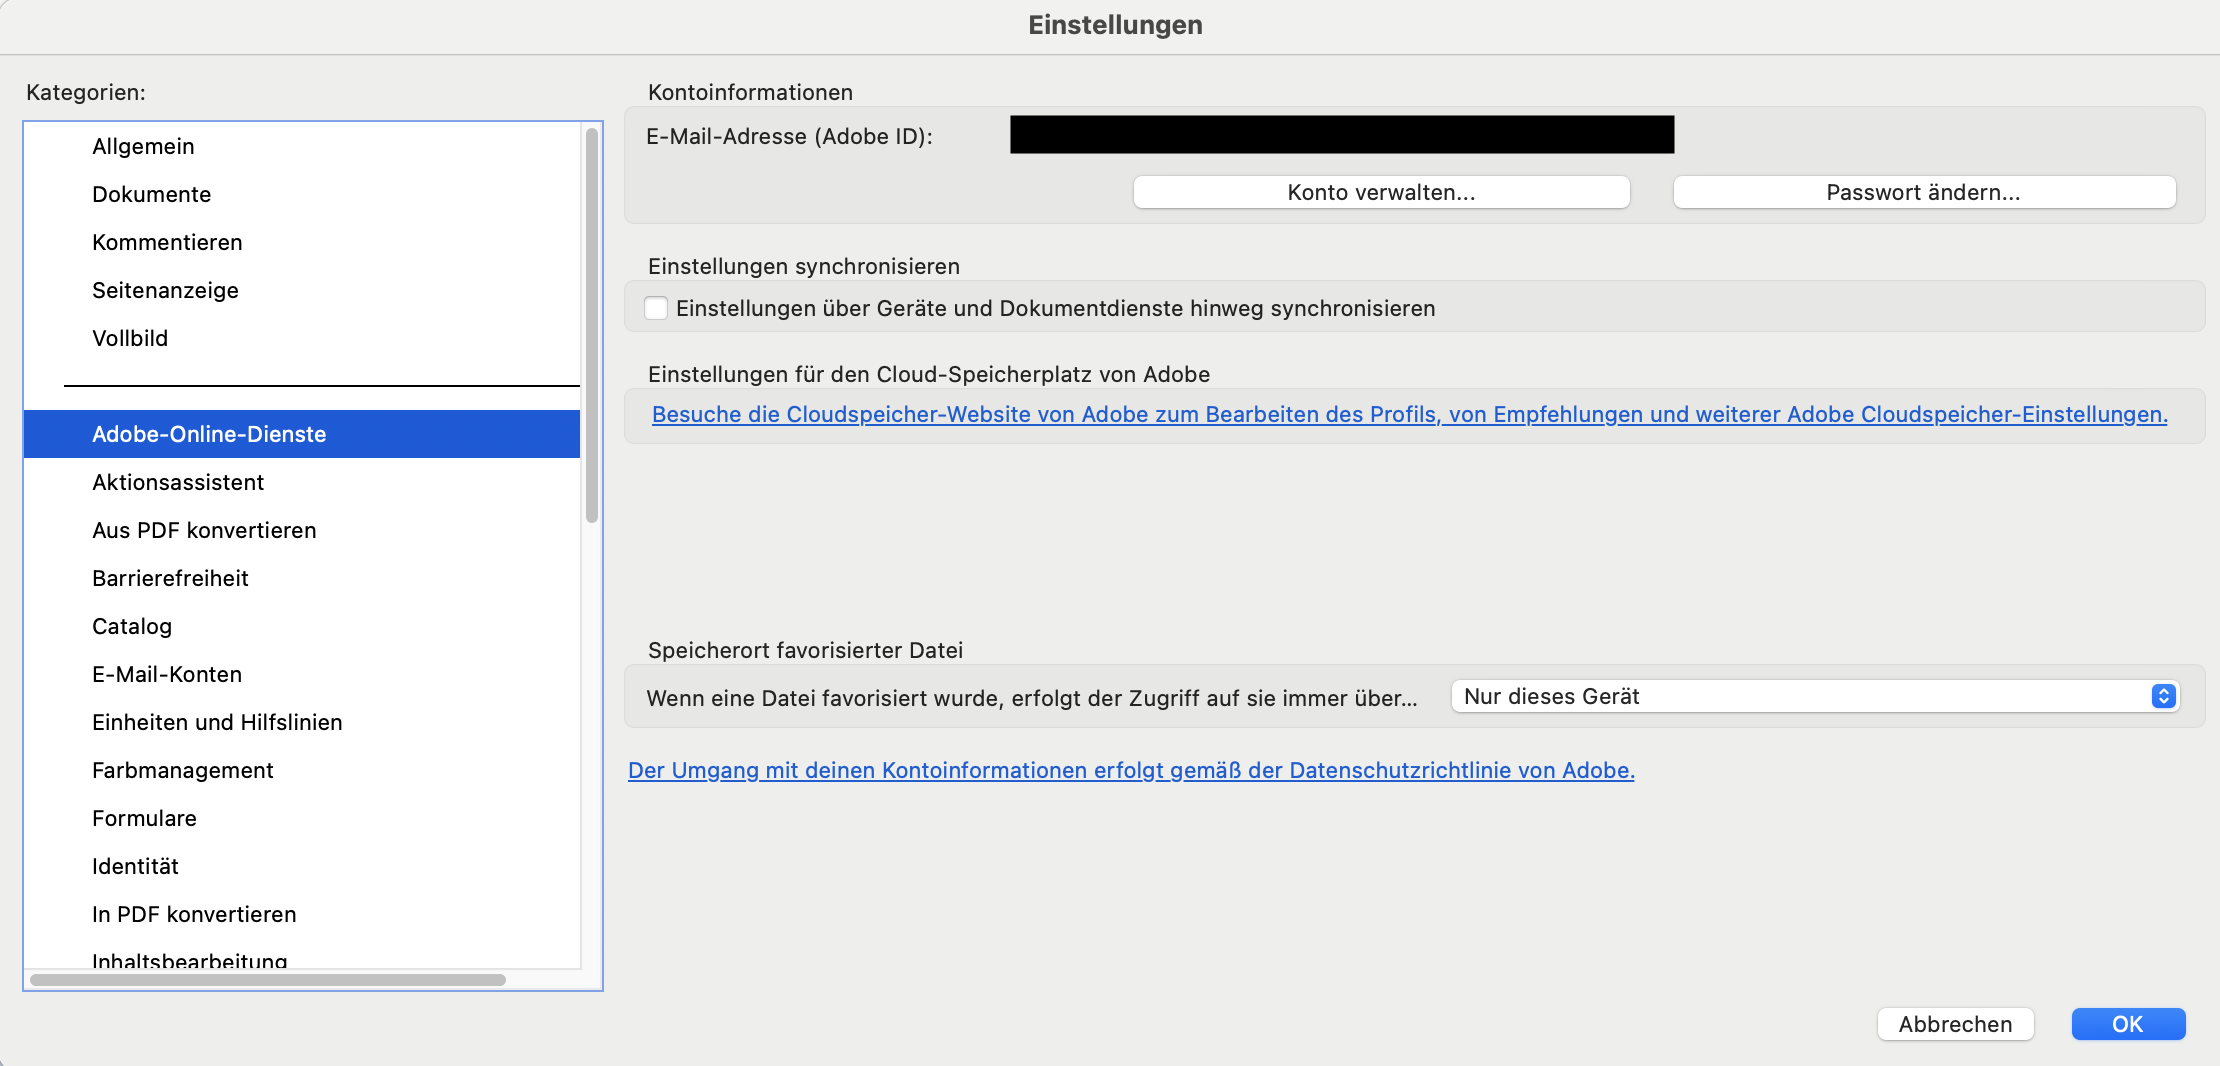Click the Passwort ändern button
Viewport: 2220px width, 1066px height.
click(1924, 192)
